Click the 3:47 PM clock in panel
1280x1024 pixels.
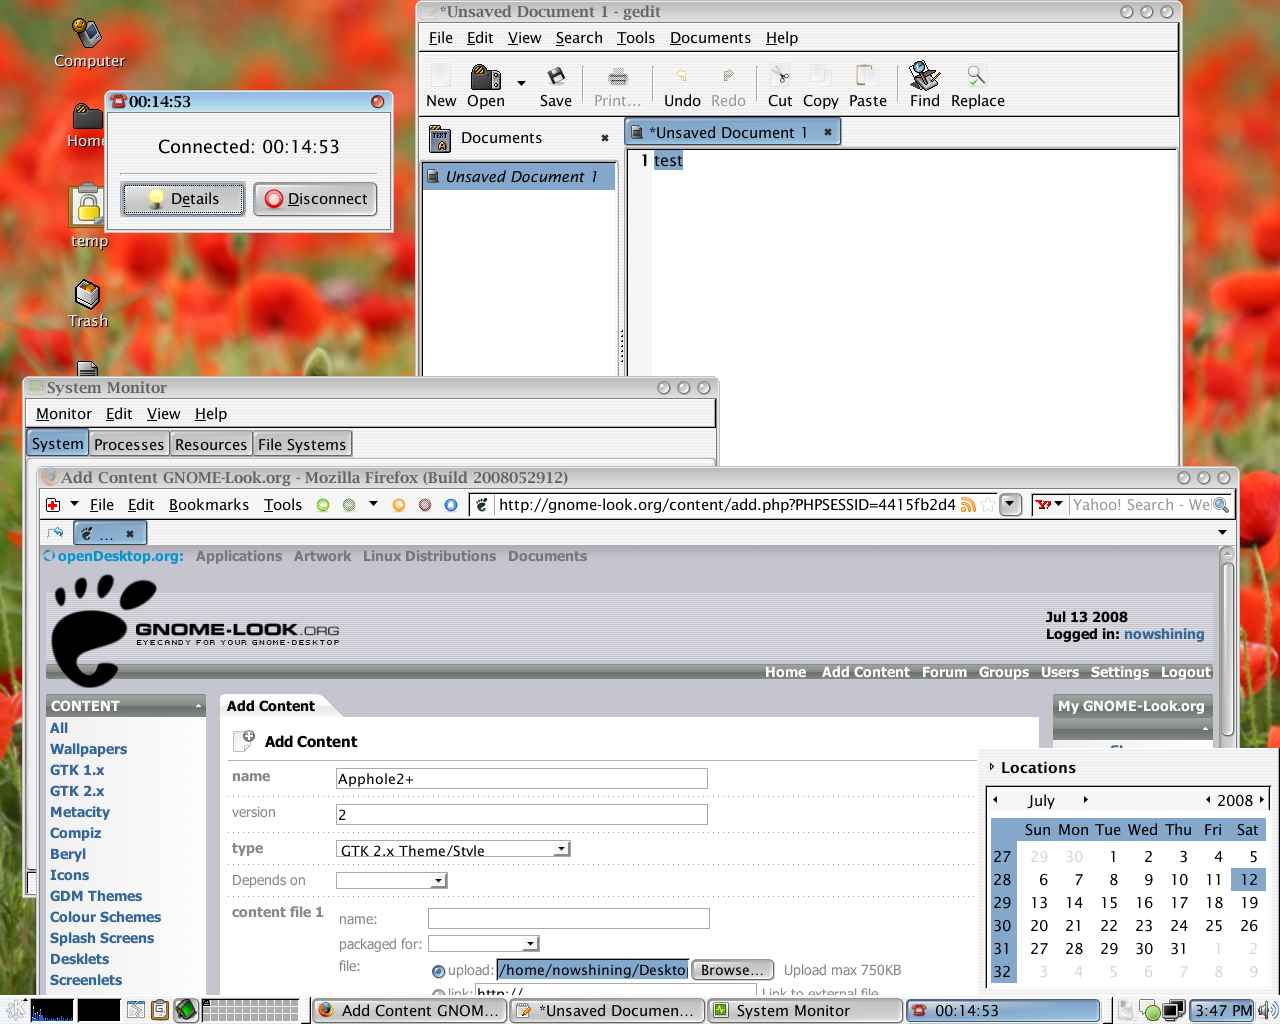tap(1223, 1011)
